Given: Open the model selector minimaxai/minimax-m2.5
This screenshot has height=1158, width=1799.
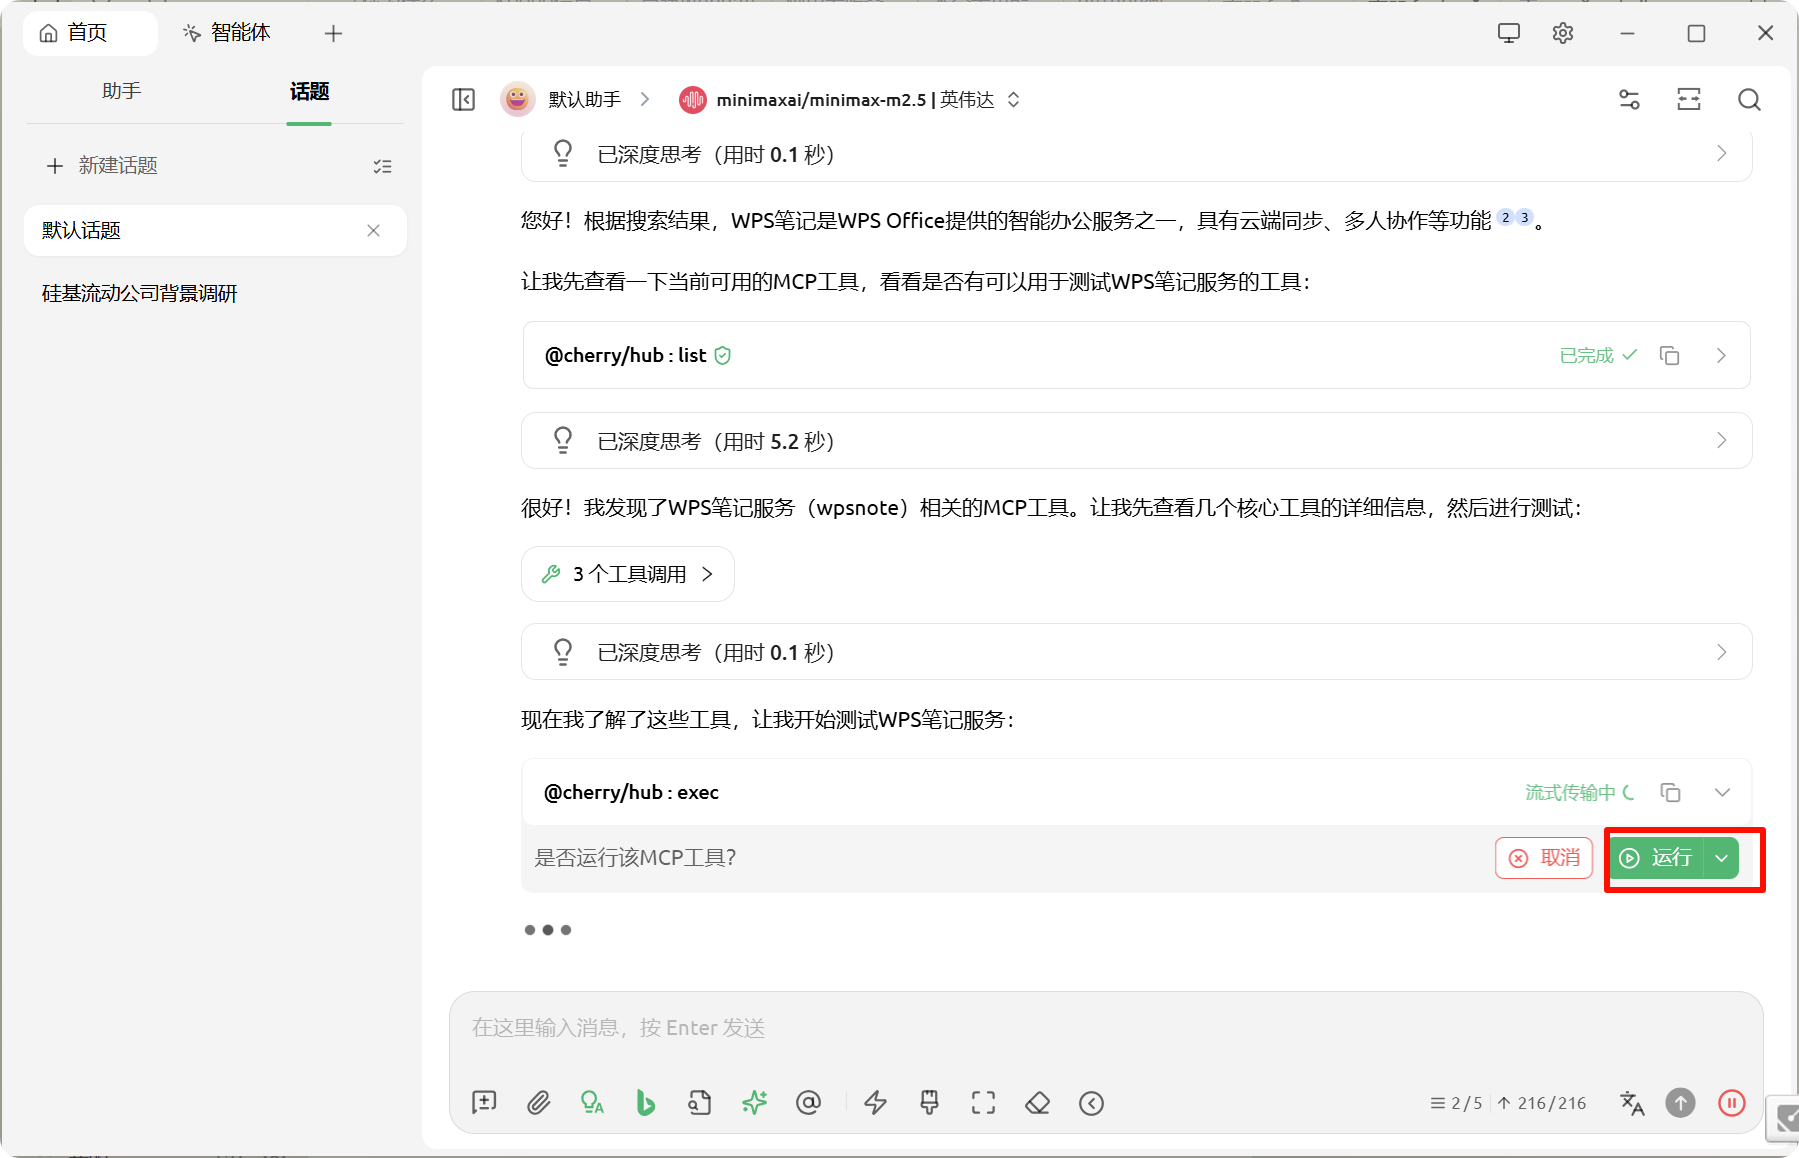Looking at the screenshot, I should (x=849, y=99).
